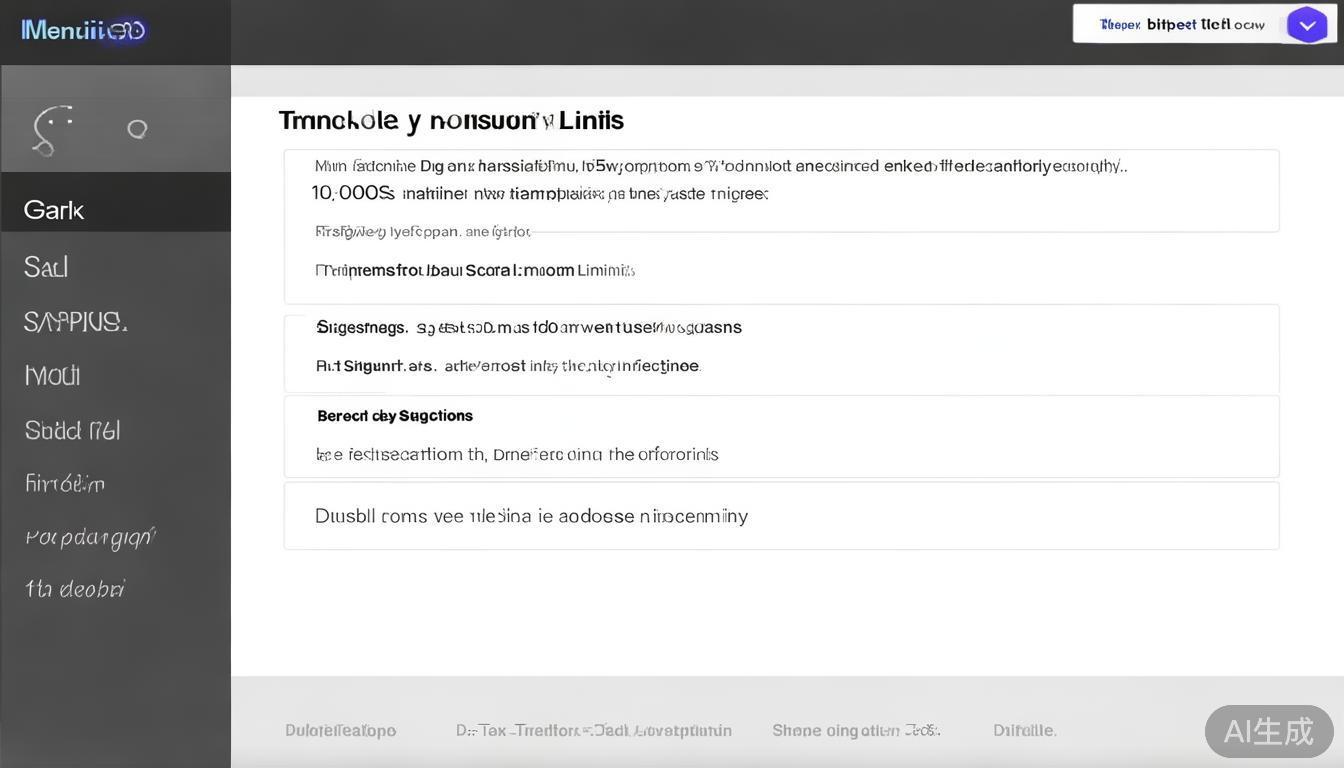Image resolution: width=1344 pixels, height=768 pixels.
Task: Open the purple chevron dropdown button
Action: (1306, 25)
